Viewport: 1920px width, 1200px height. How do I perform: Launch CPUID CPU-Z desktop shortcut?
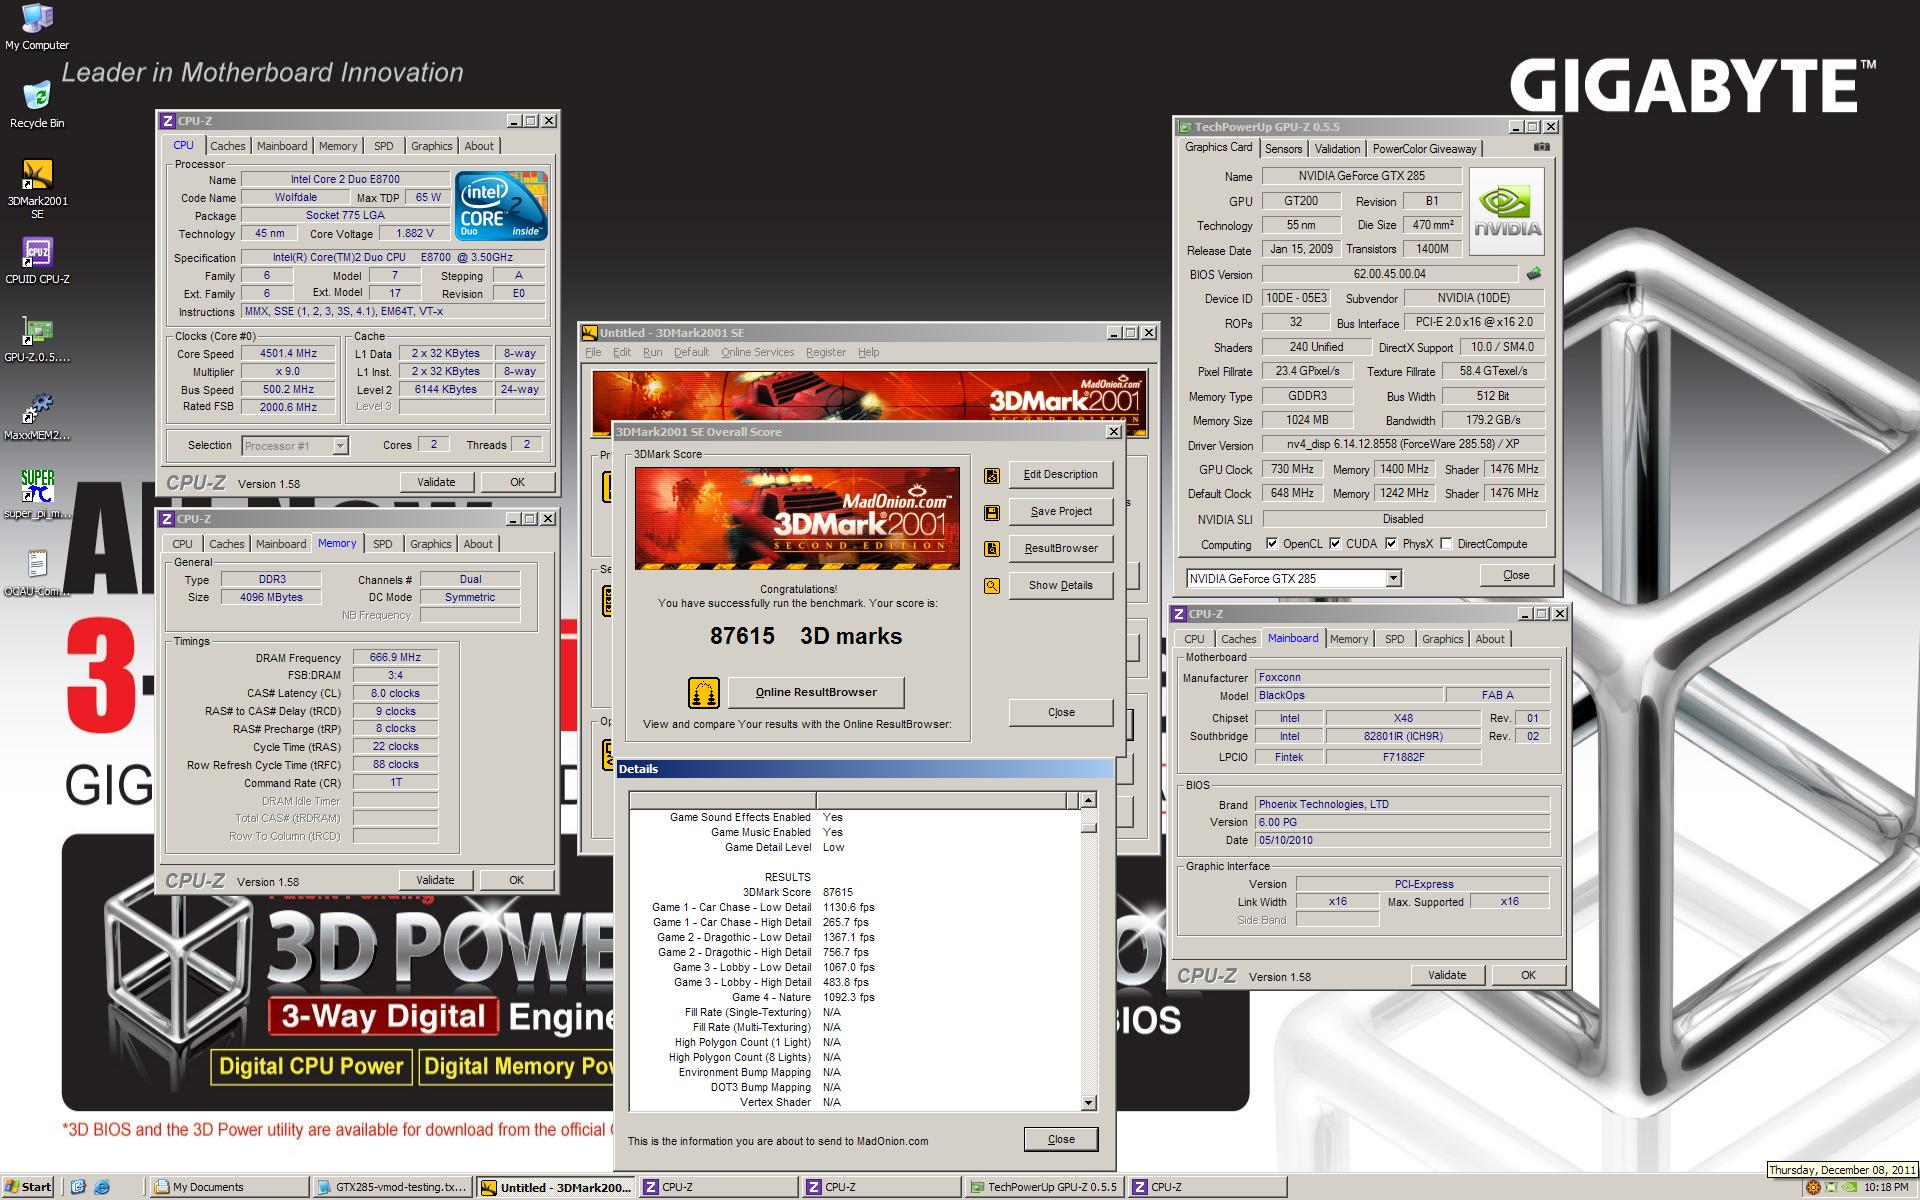click(37, 261)
